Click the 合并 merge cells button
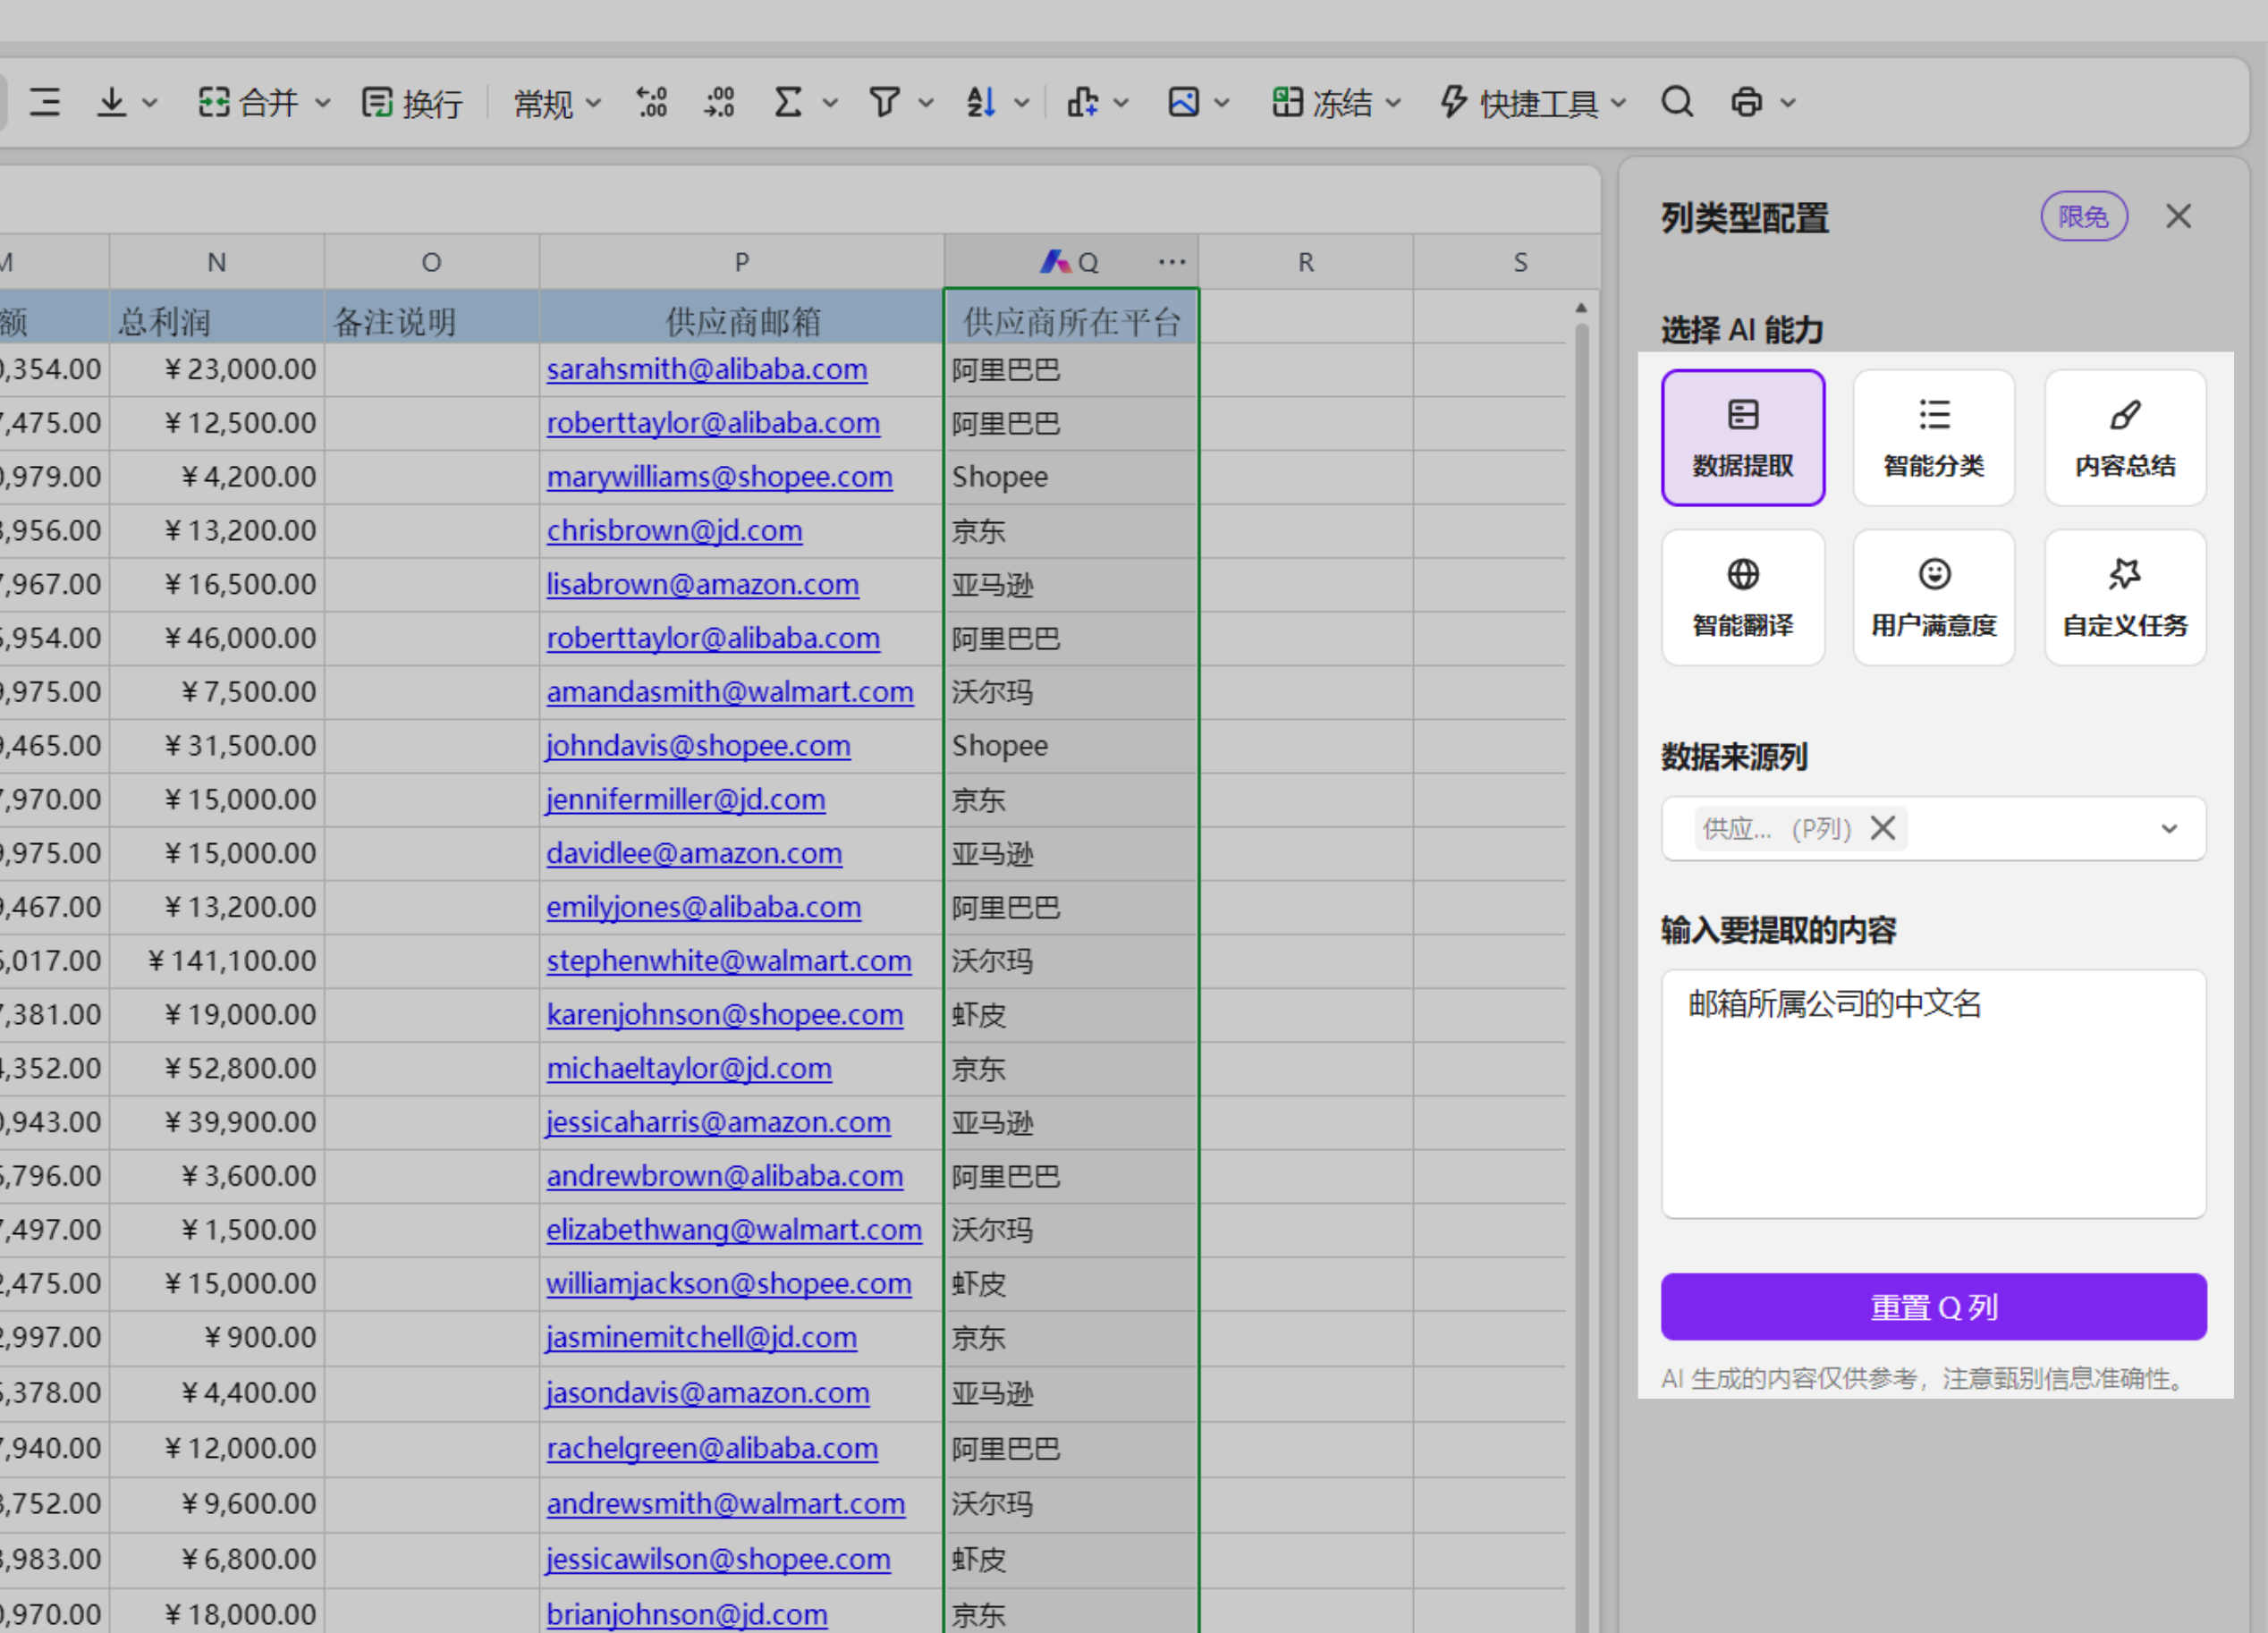 249,102
